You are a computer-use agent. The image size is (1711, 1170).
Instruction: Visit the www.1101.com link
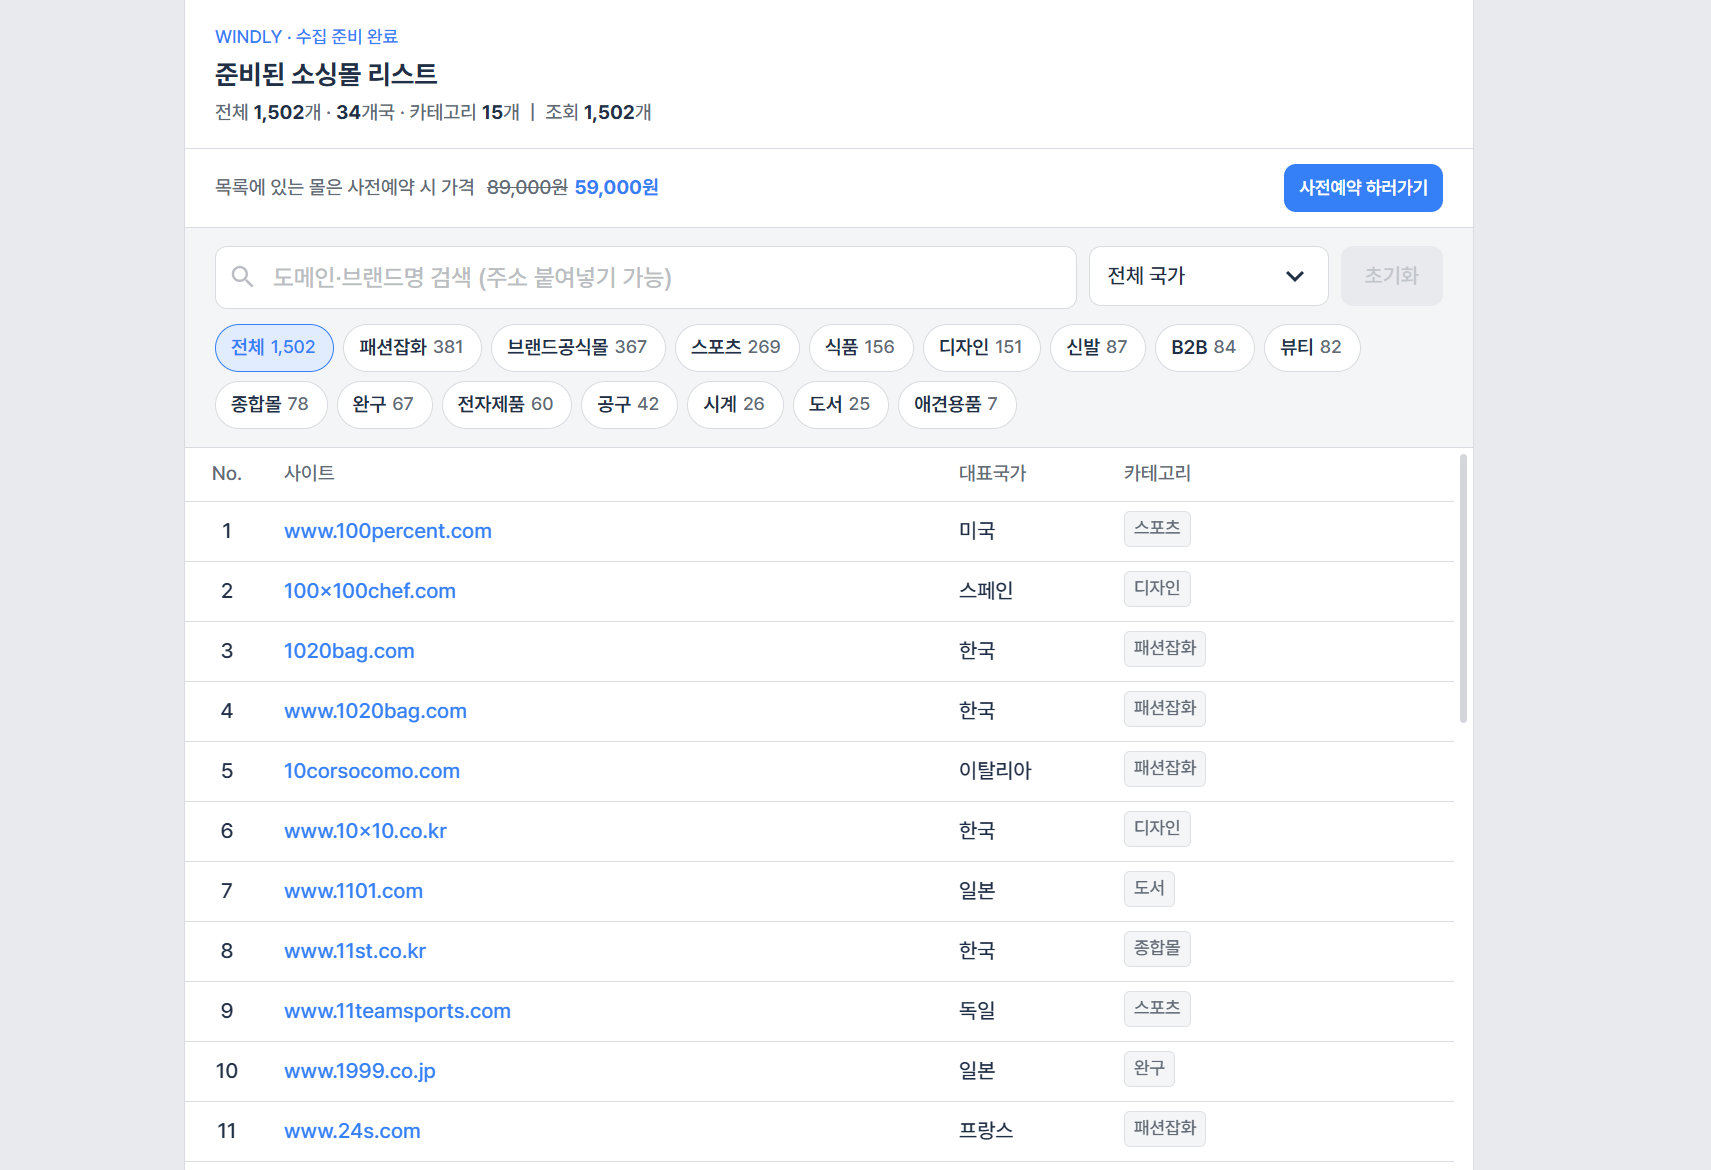[353, 891]
